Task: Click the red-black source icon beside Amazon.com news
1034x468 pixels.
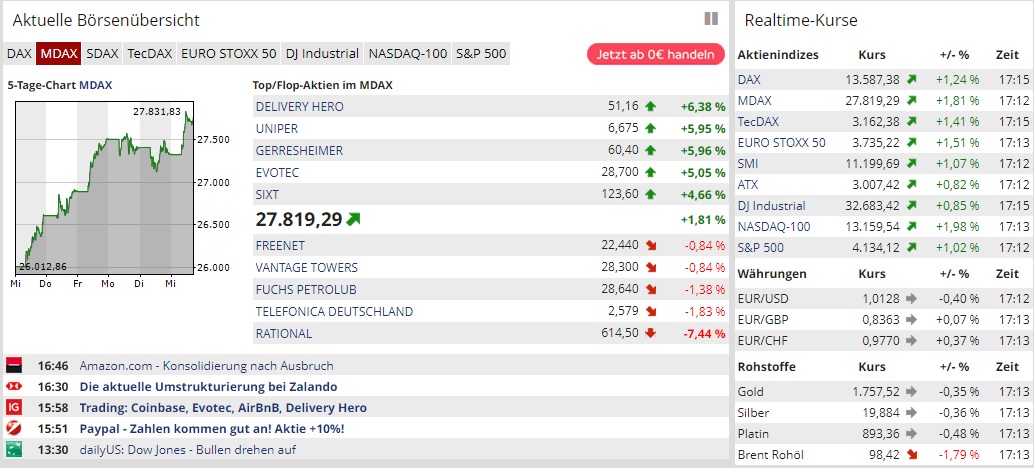Action: point(14,366)
